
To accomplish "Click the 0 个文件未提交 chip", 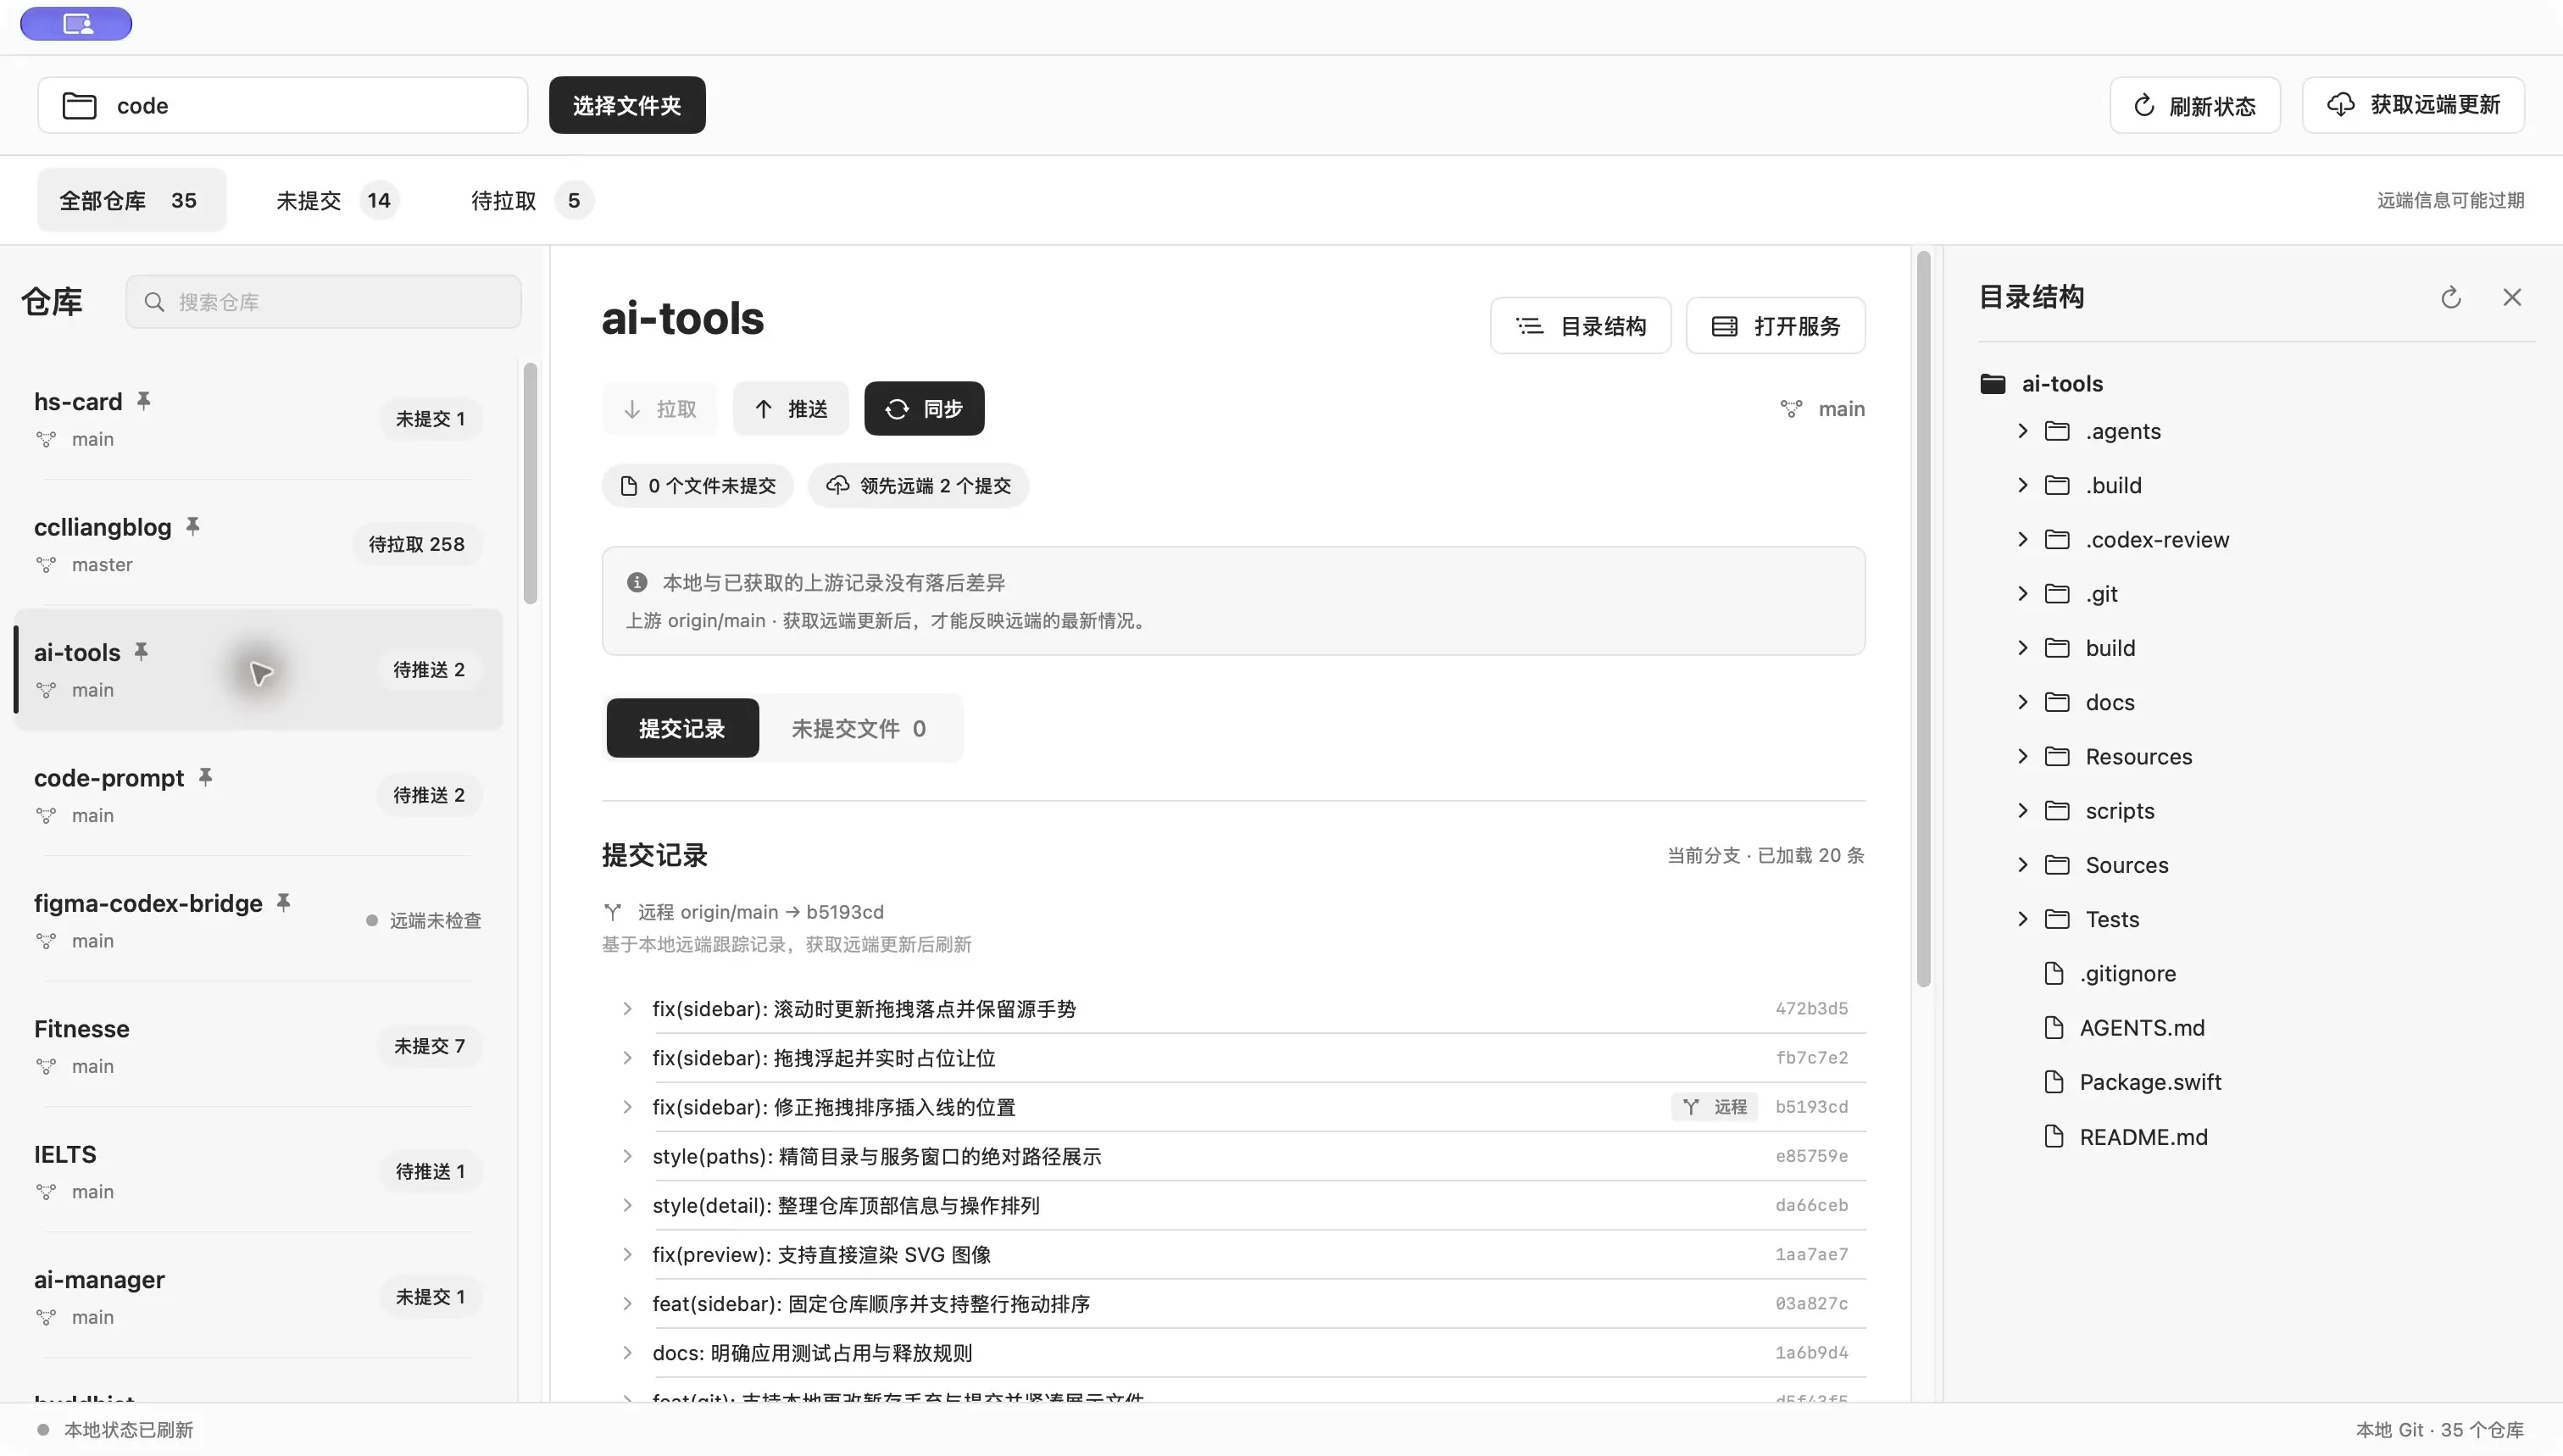I will click(x=698, y=486).
